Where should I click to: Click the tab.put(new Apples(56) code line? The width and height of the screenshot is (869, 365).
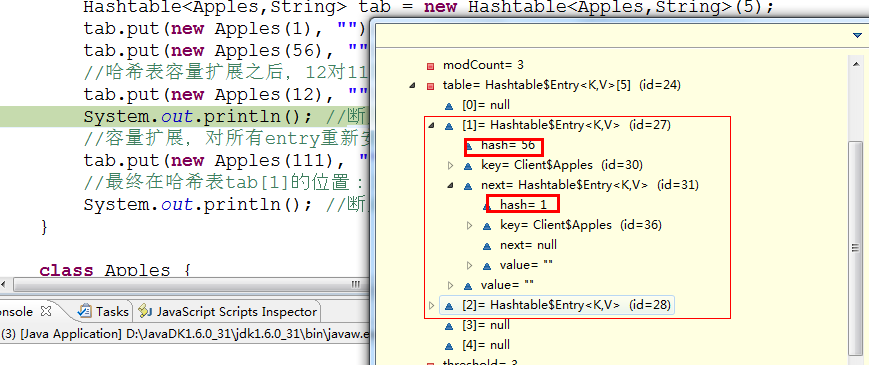pyautogui.click(x=226, y=50)
